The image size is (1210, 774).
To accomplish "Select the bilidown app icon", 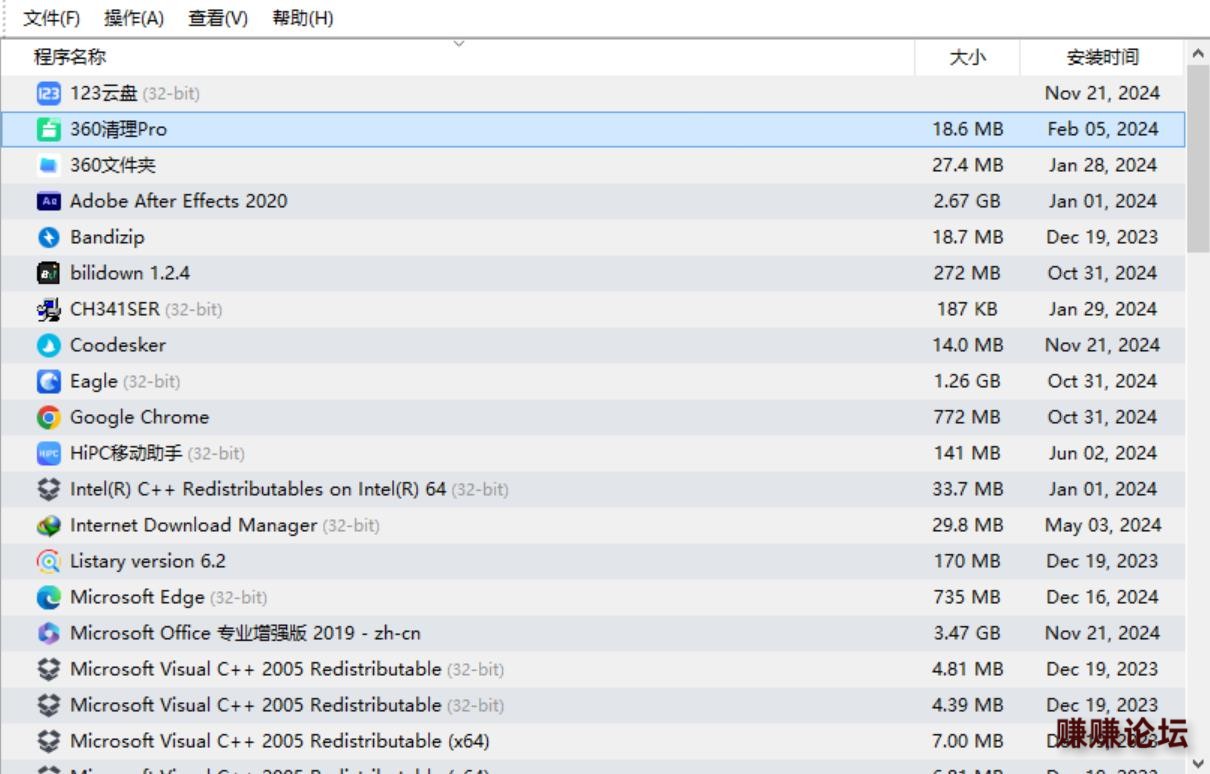I will 48,273.
